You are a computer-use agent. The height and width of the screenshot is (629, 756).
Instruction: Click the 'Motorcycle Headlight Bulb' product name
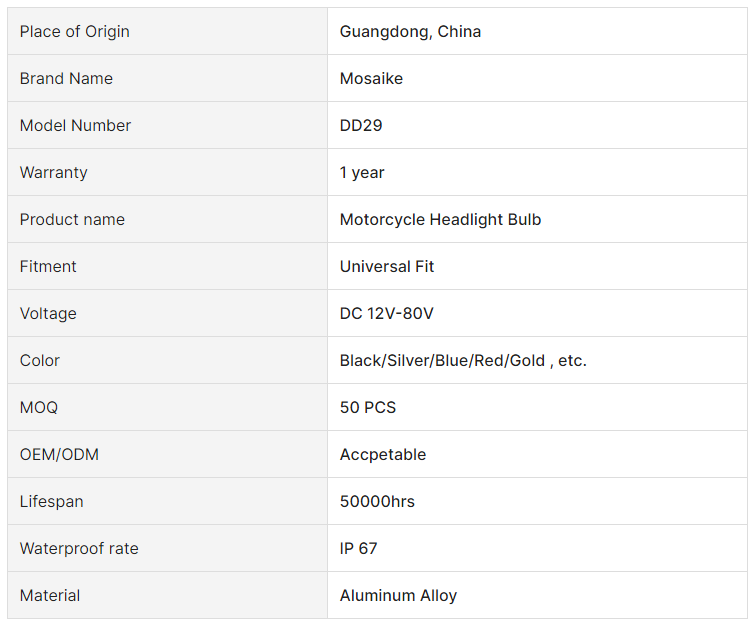440,219
